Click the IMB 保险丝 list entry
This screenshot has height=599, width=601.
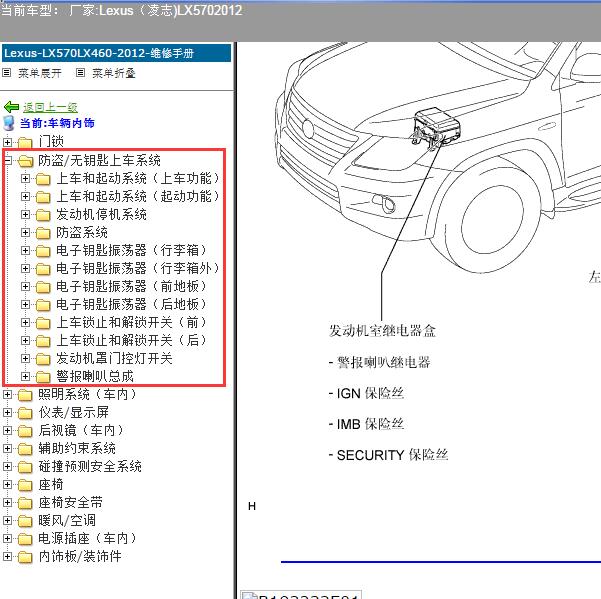(366, 424)
